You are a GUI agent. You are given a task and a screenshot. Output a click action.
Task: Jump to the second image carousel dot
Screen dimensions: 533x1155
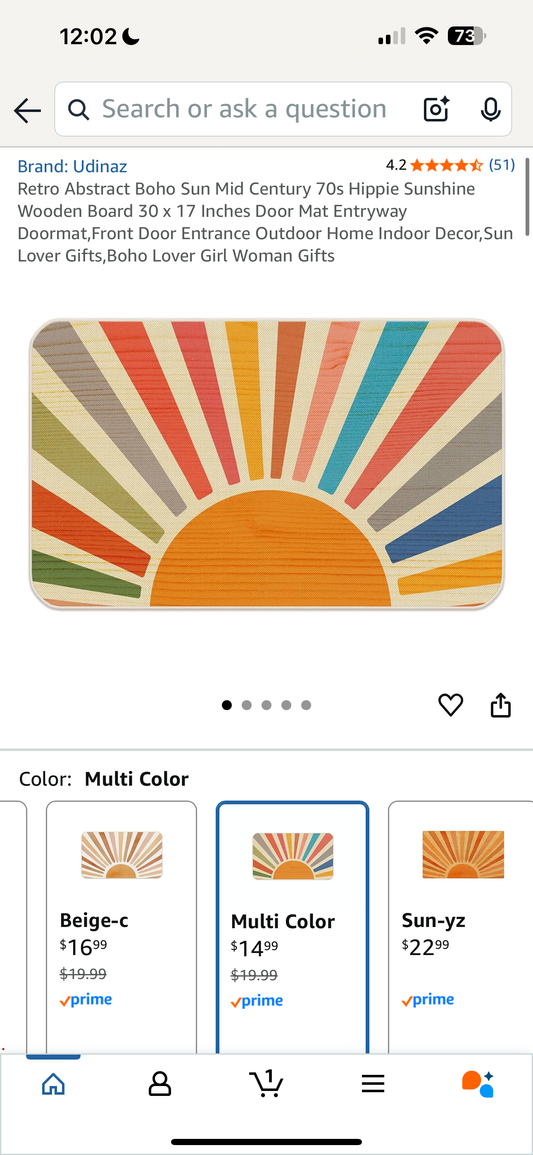point(247,705)
